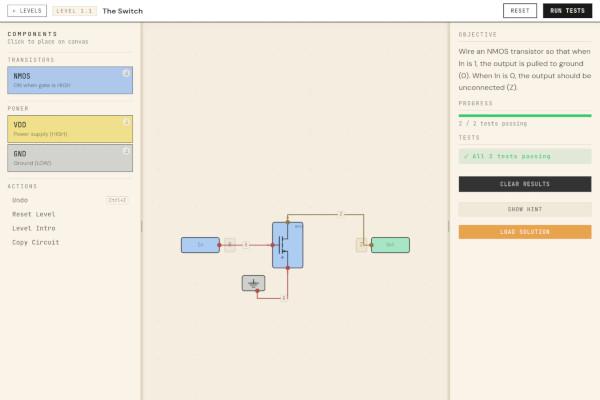The height and width of the screenshot is (400, 600).
Task: Select the NMOS transistor on the canvas
Action: tap(287, 245)
